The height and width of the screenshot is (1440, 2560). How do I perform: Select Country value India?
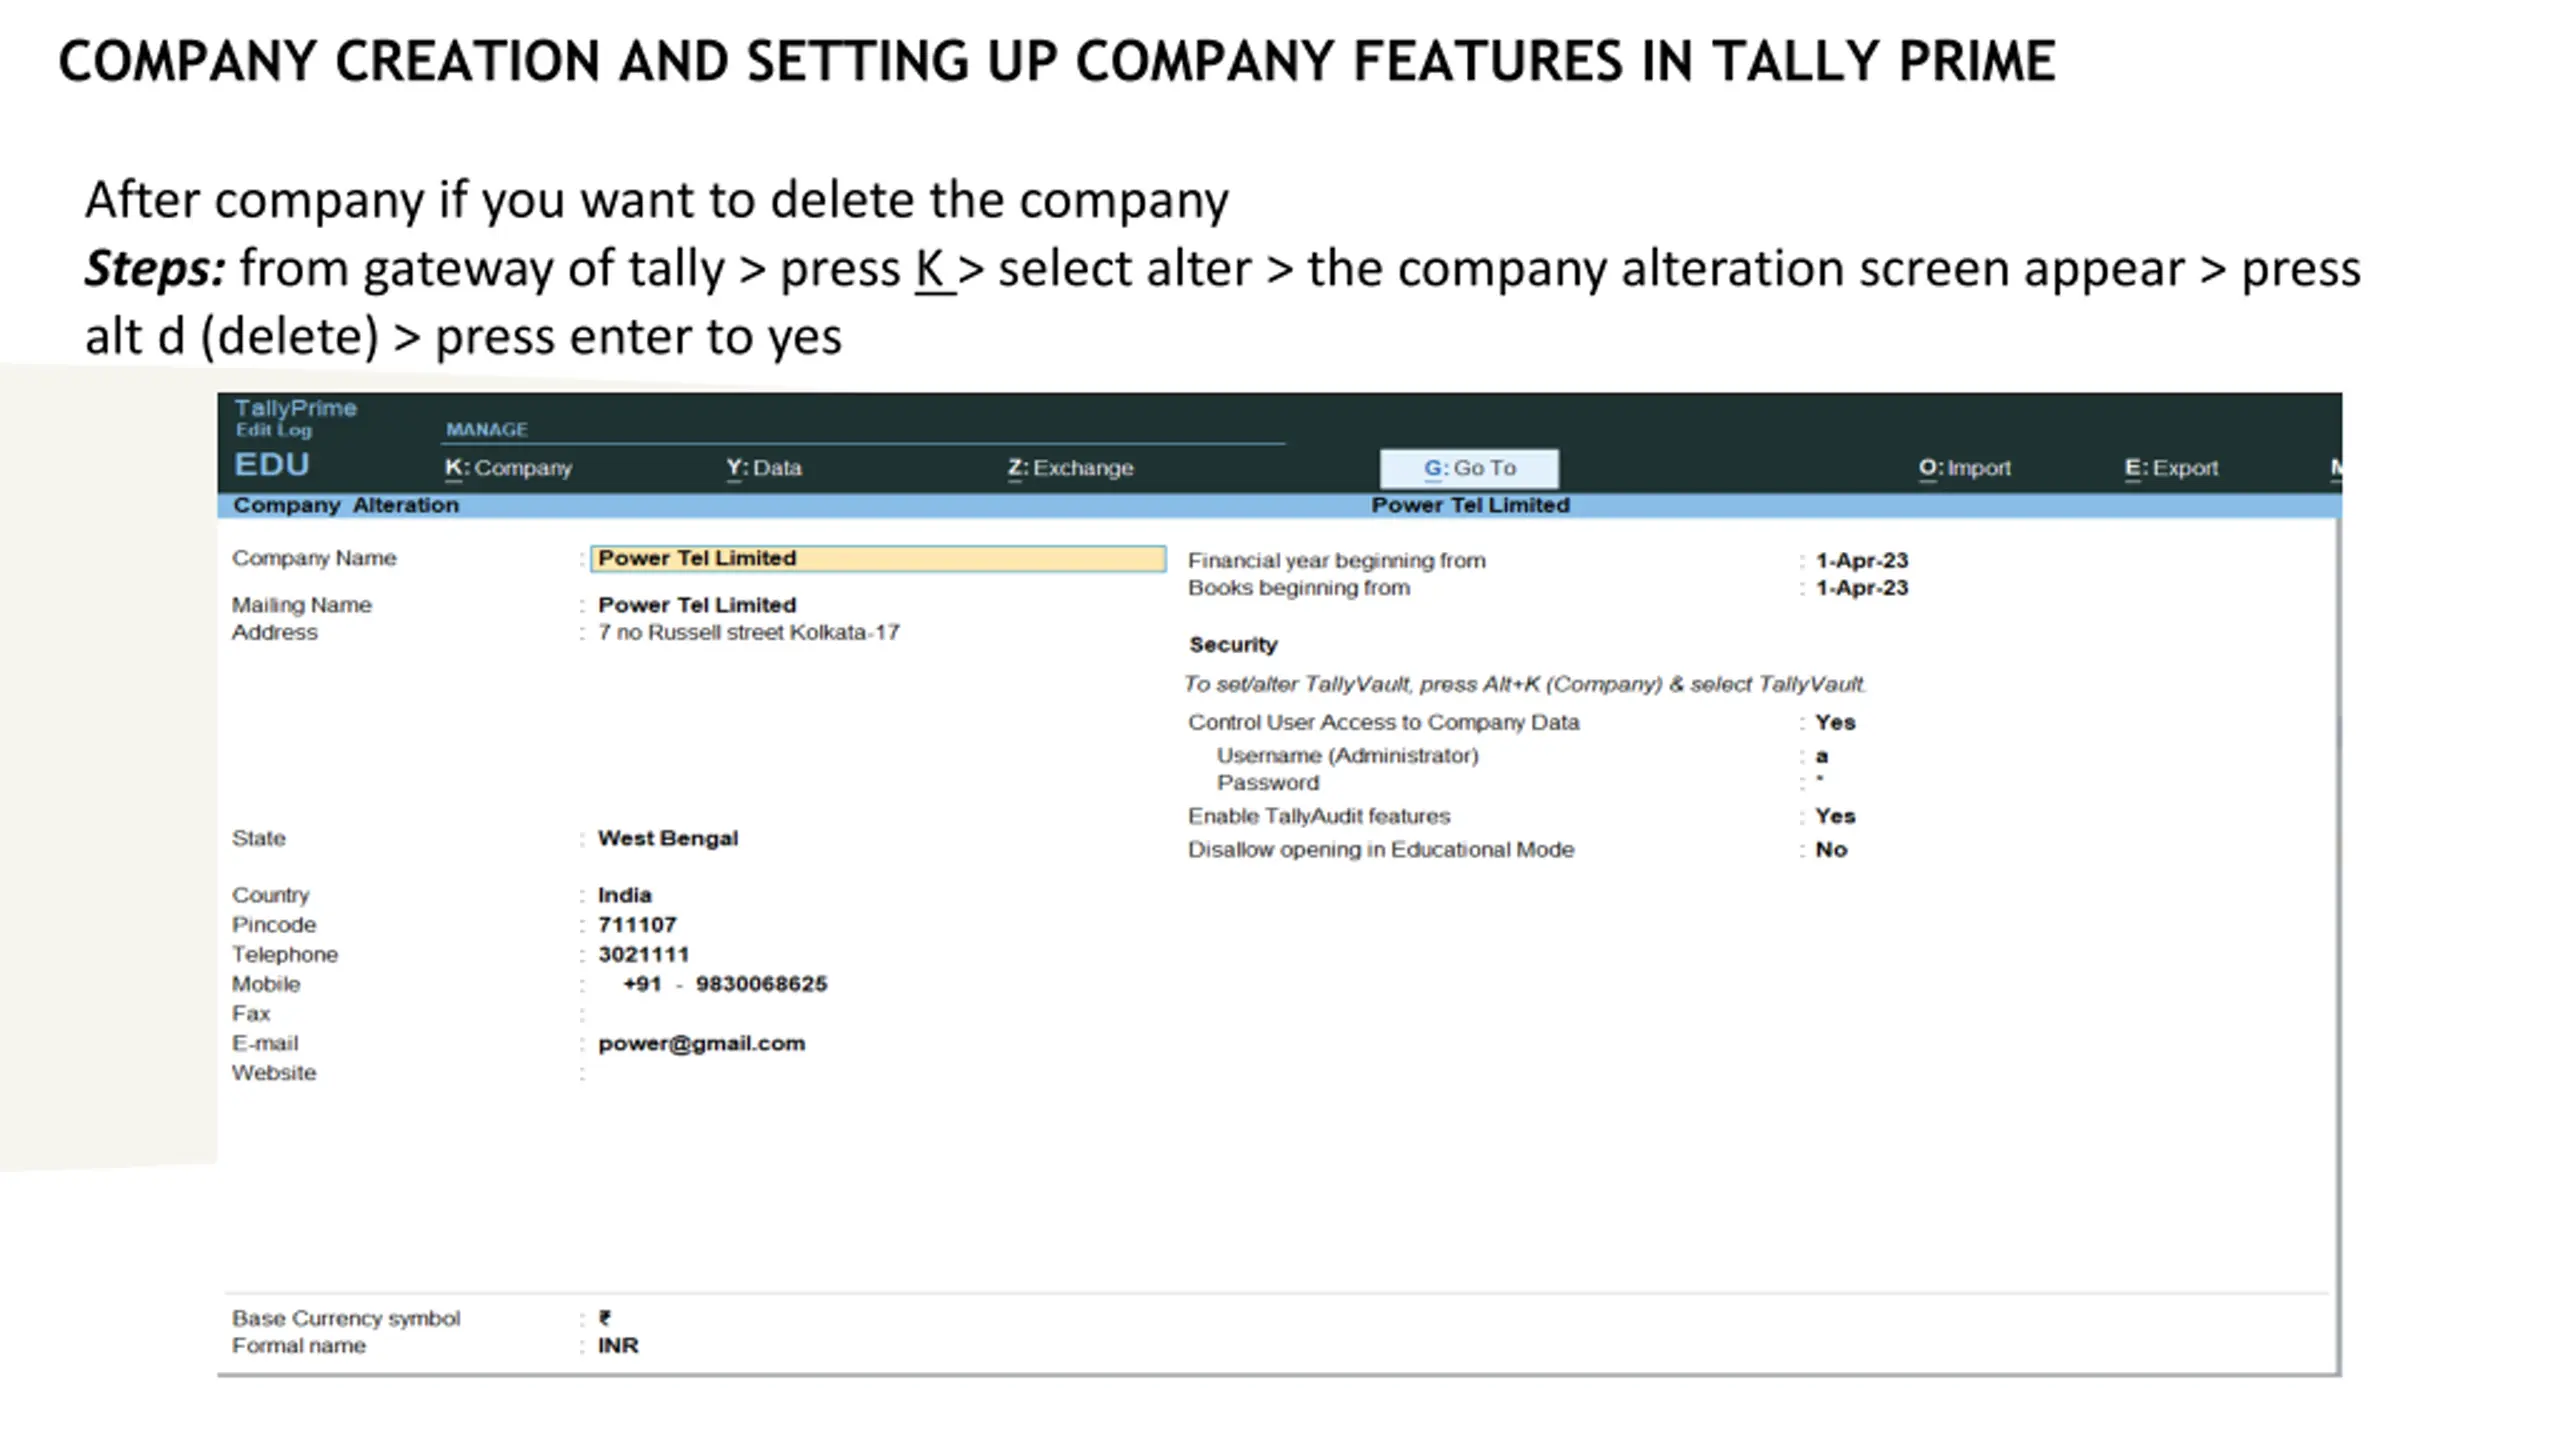coord(624,895)
